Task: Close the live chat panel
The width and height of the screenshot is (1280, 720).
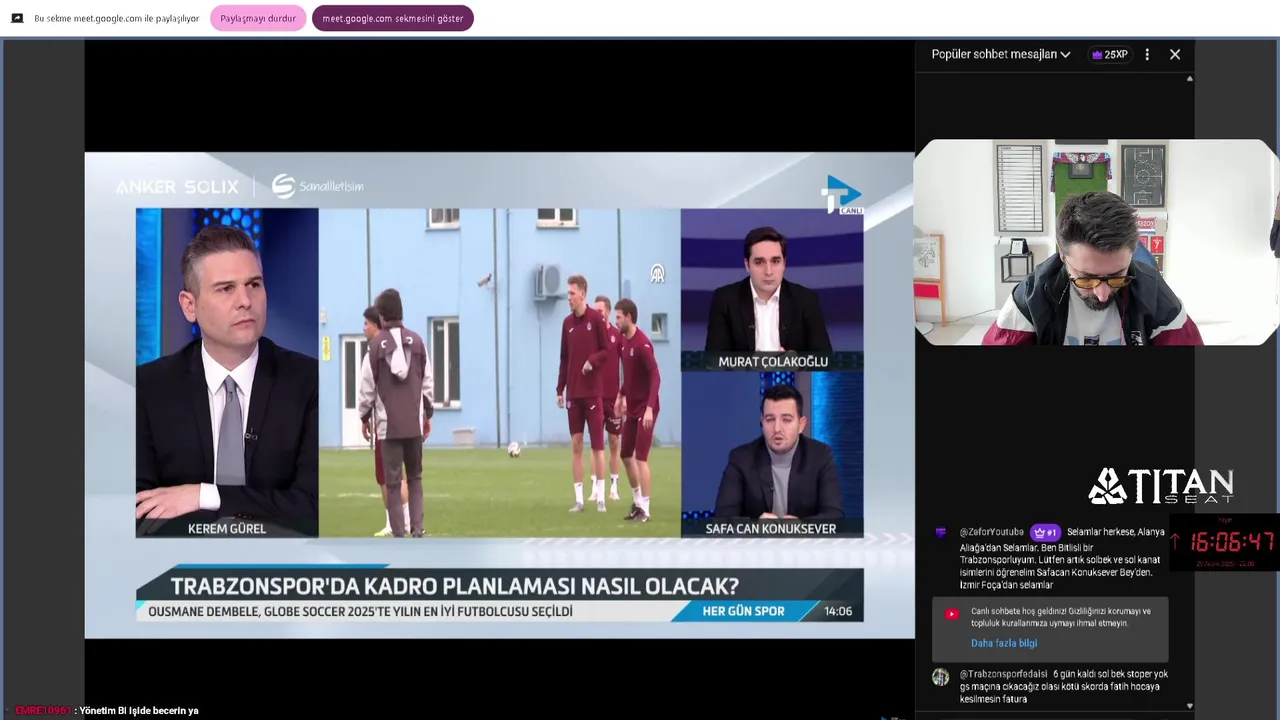Action: pos(1175,55)
